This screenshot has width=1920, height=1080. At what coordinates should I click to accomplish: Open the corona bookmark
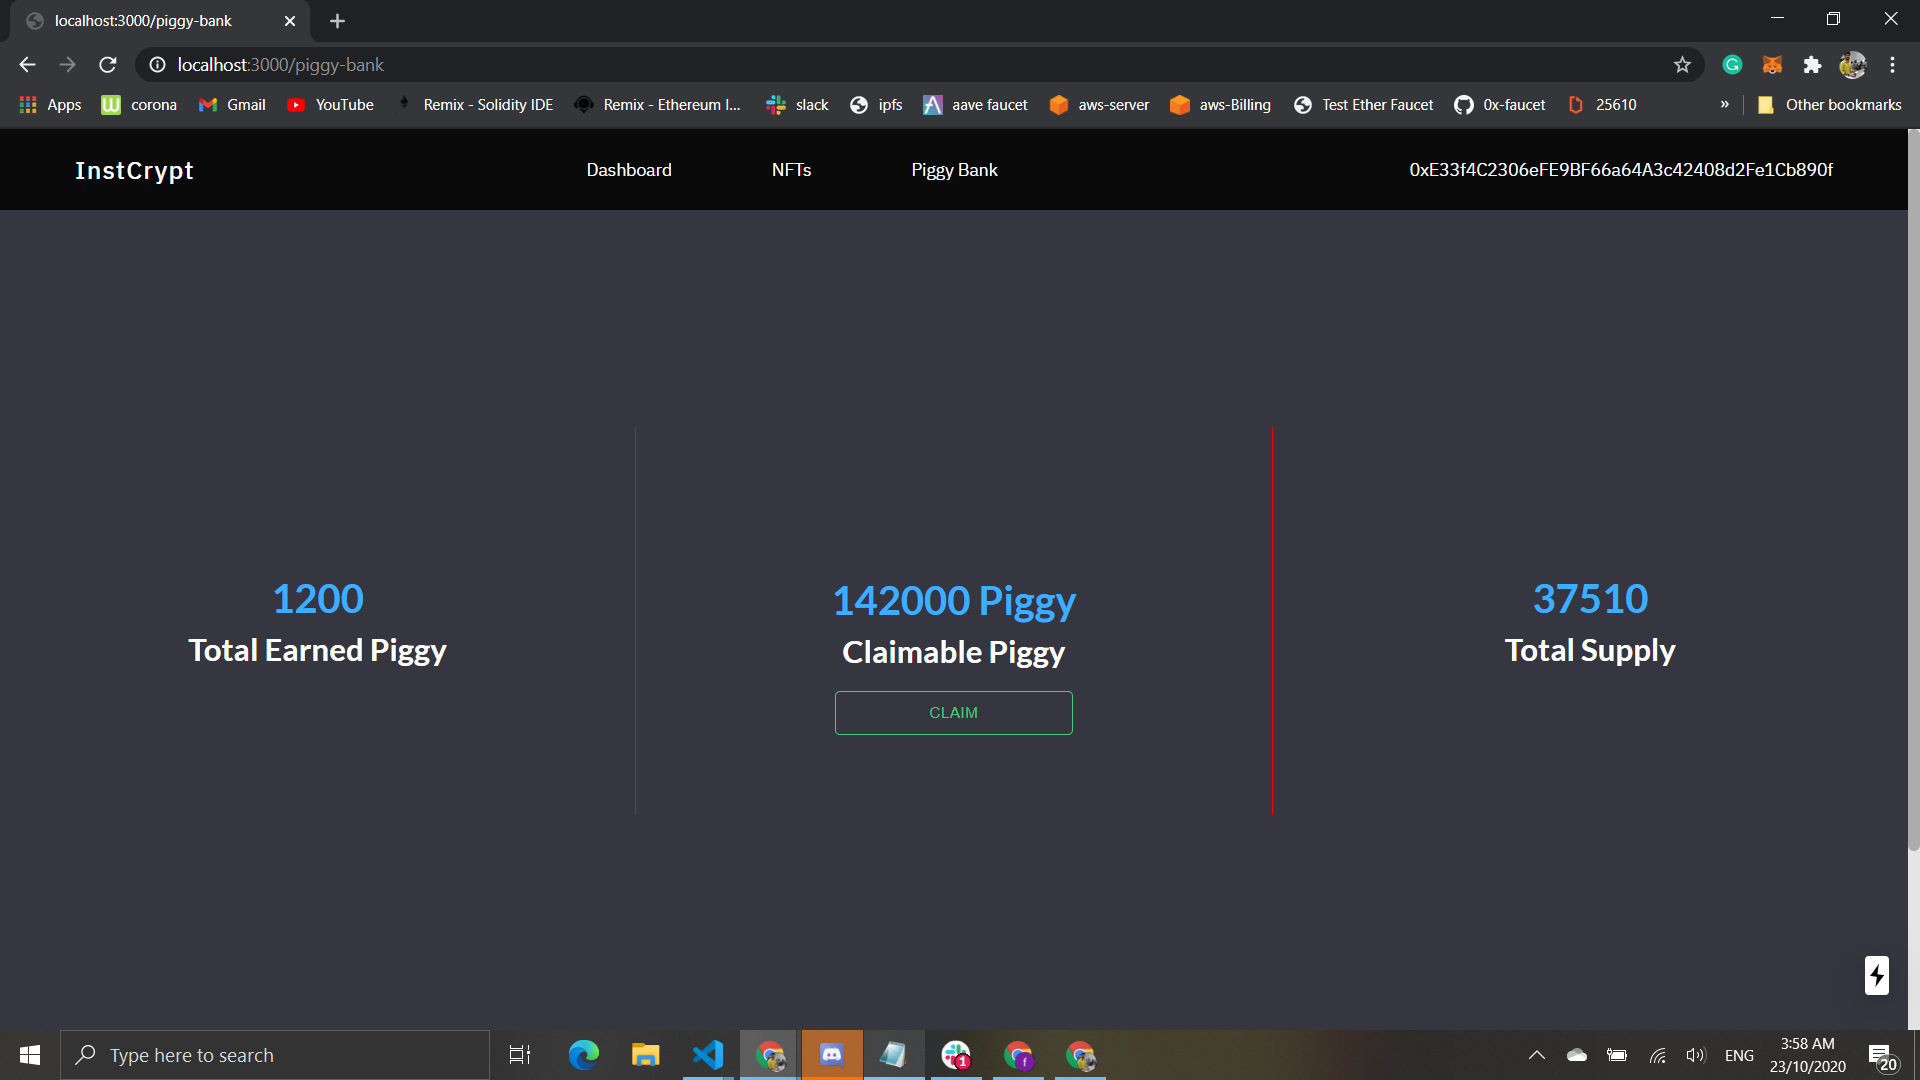pos(139,105)
